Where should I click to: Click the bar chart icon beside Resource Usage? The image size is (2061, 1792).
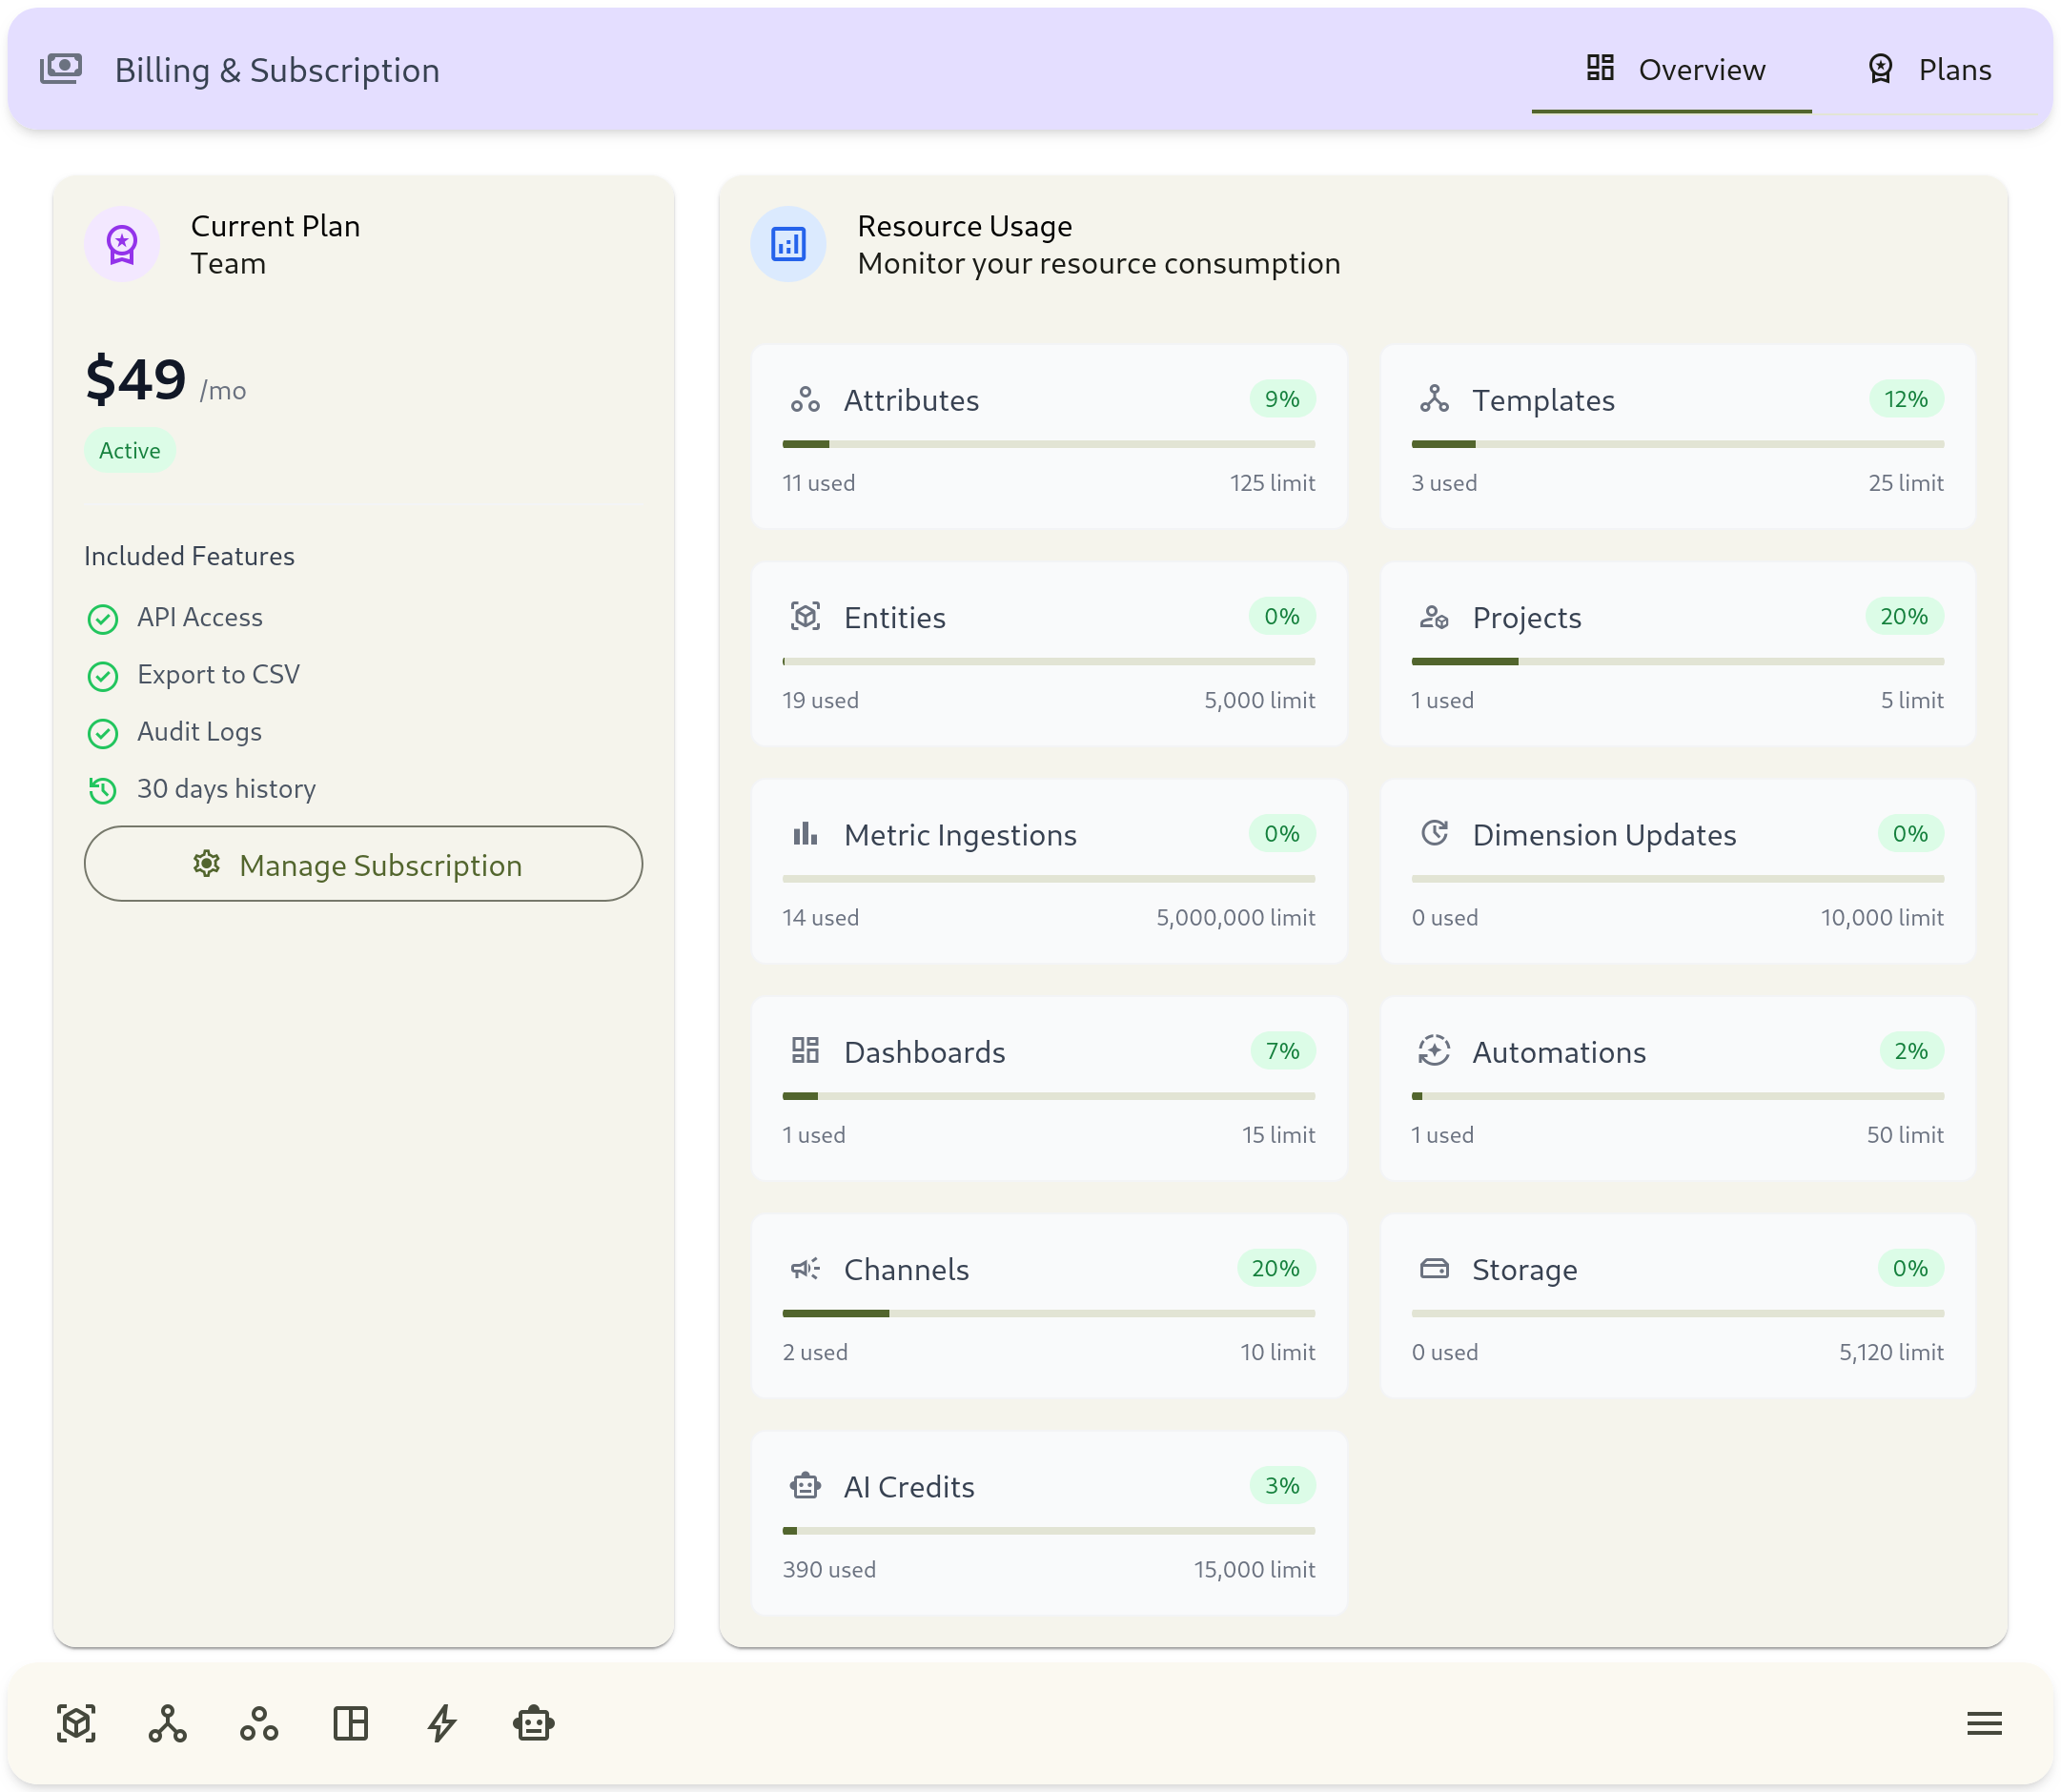point(788,243)
